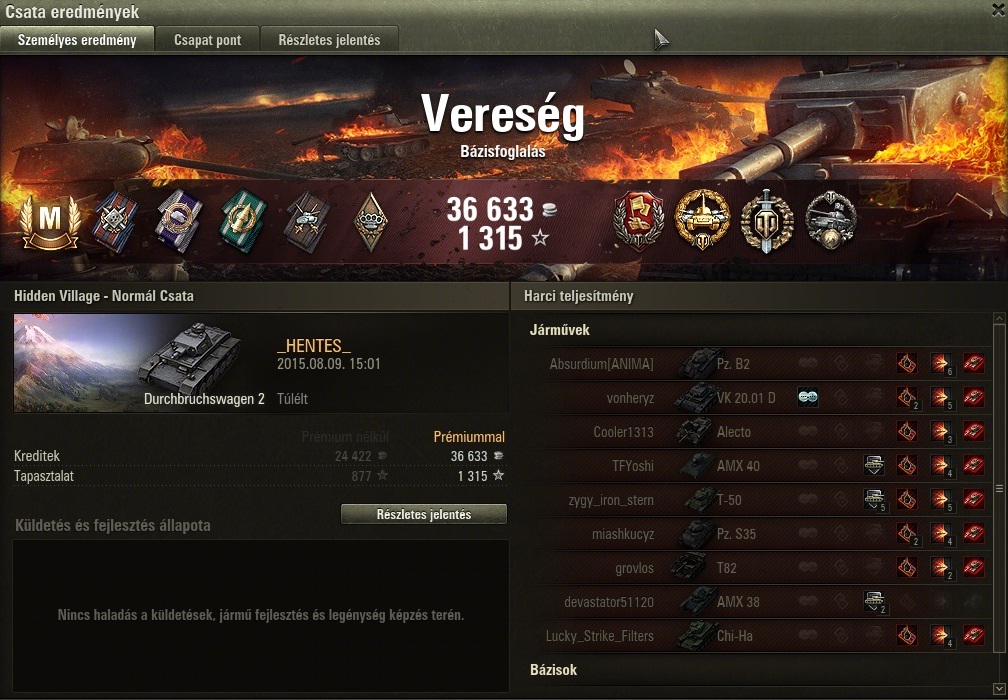
Task: Click the Durchbruchswagen 2 tank thumbnail
Action: coord(189,355)
